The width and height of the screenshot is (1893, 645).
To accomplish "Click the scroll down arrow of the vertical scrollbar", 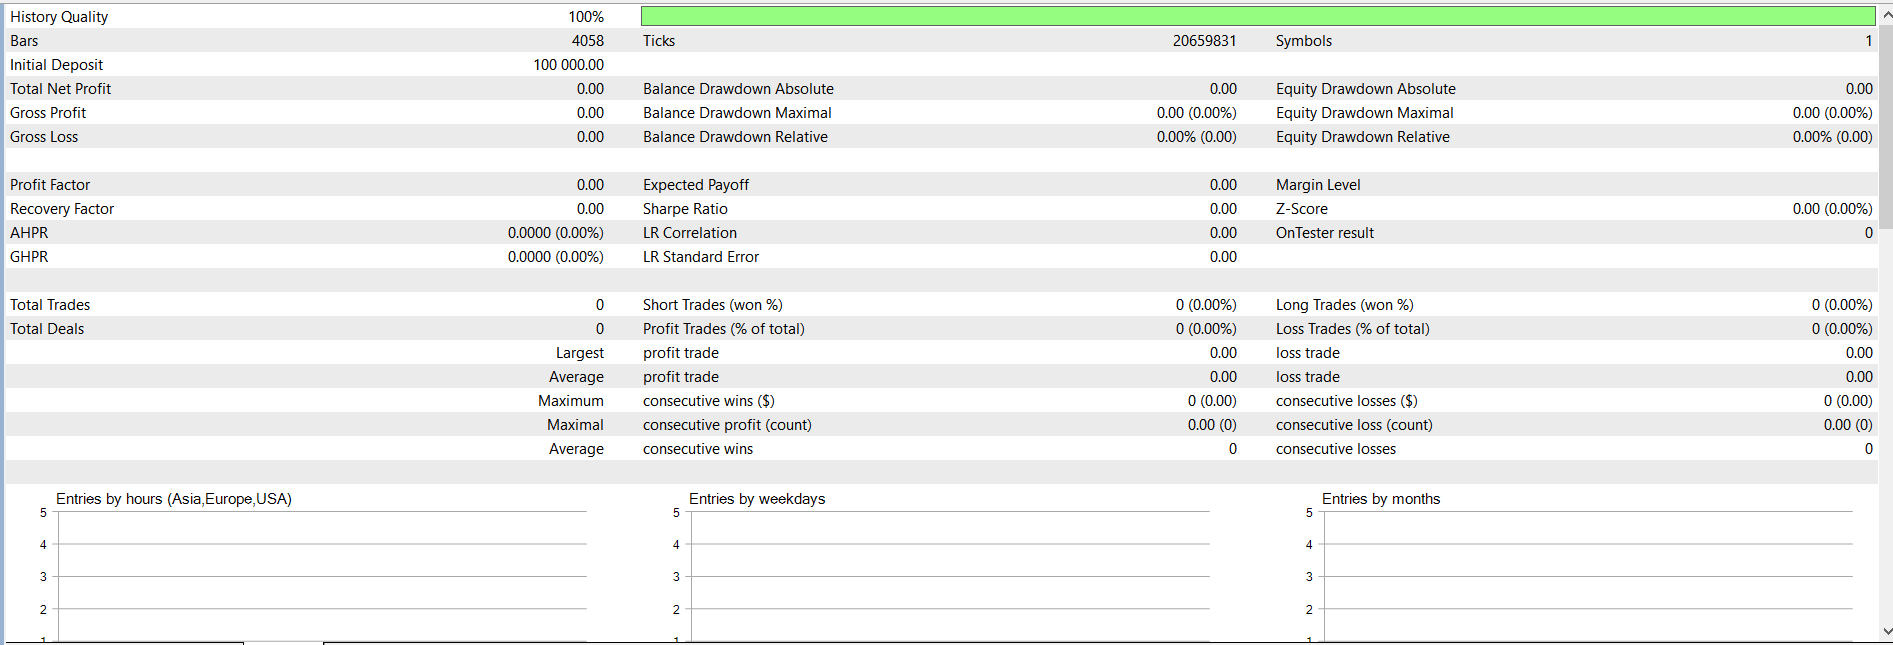I will 1886,631.
